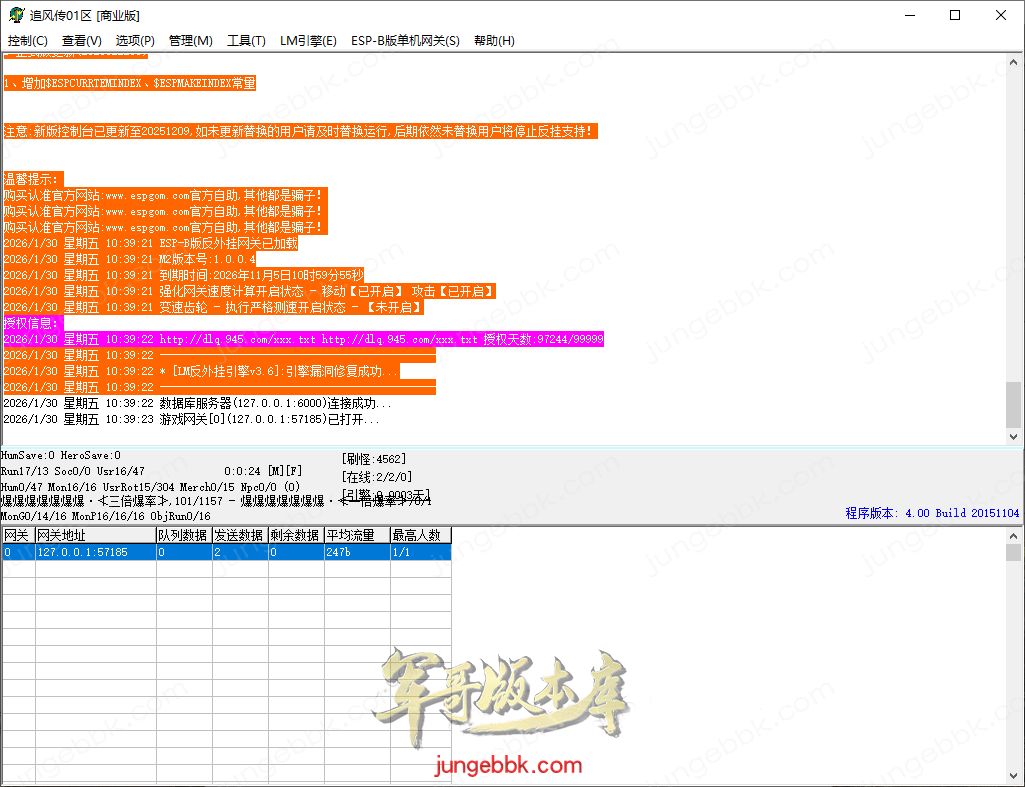
Task: Click the 平均流量 column header
Action: (356, 535)
